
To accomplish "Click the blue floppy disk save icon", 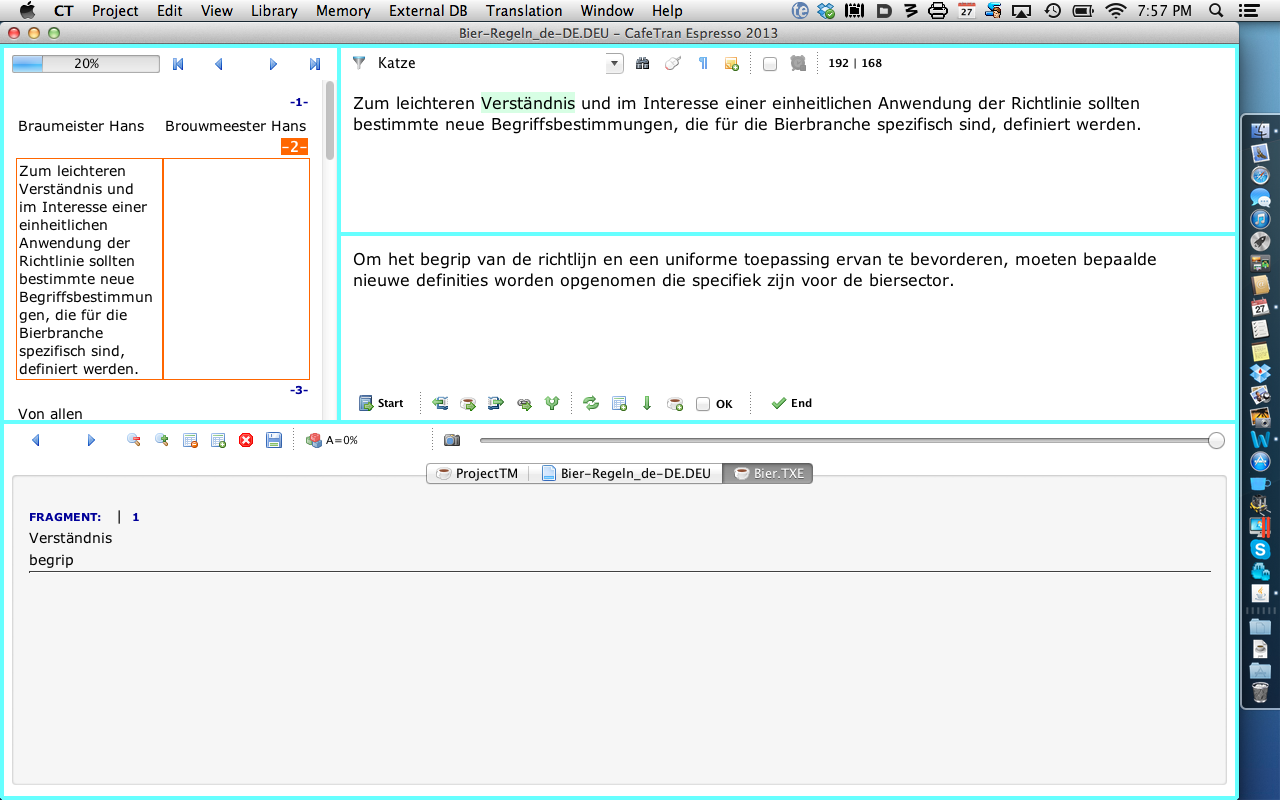I will [274, 440].
